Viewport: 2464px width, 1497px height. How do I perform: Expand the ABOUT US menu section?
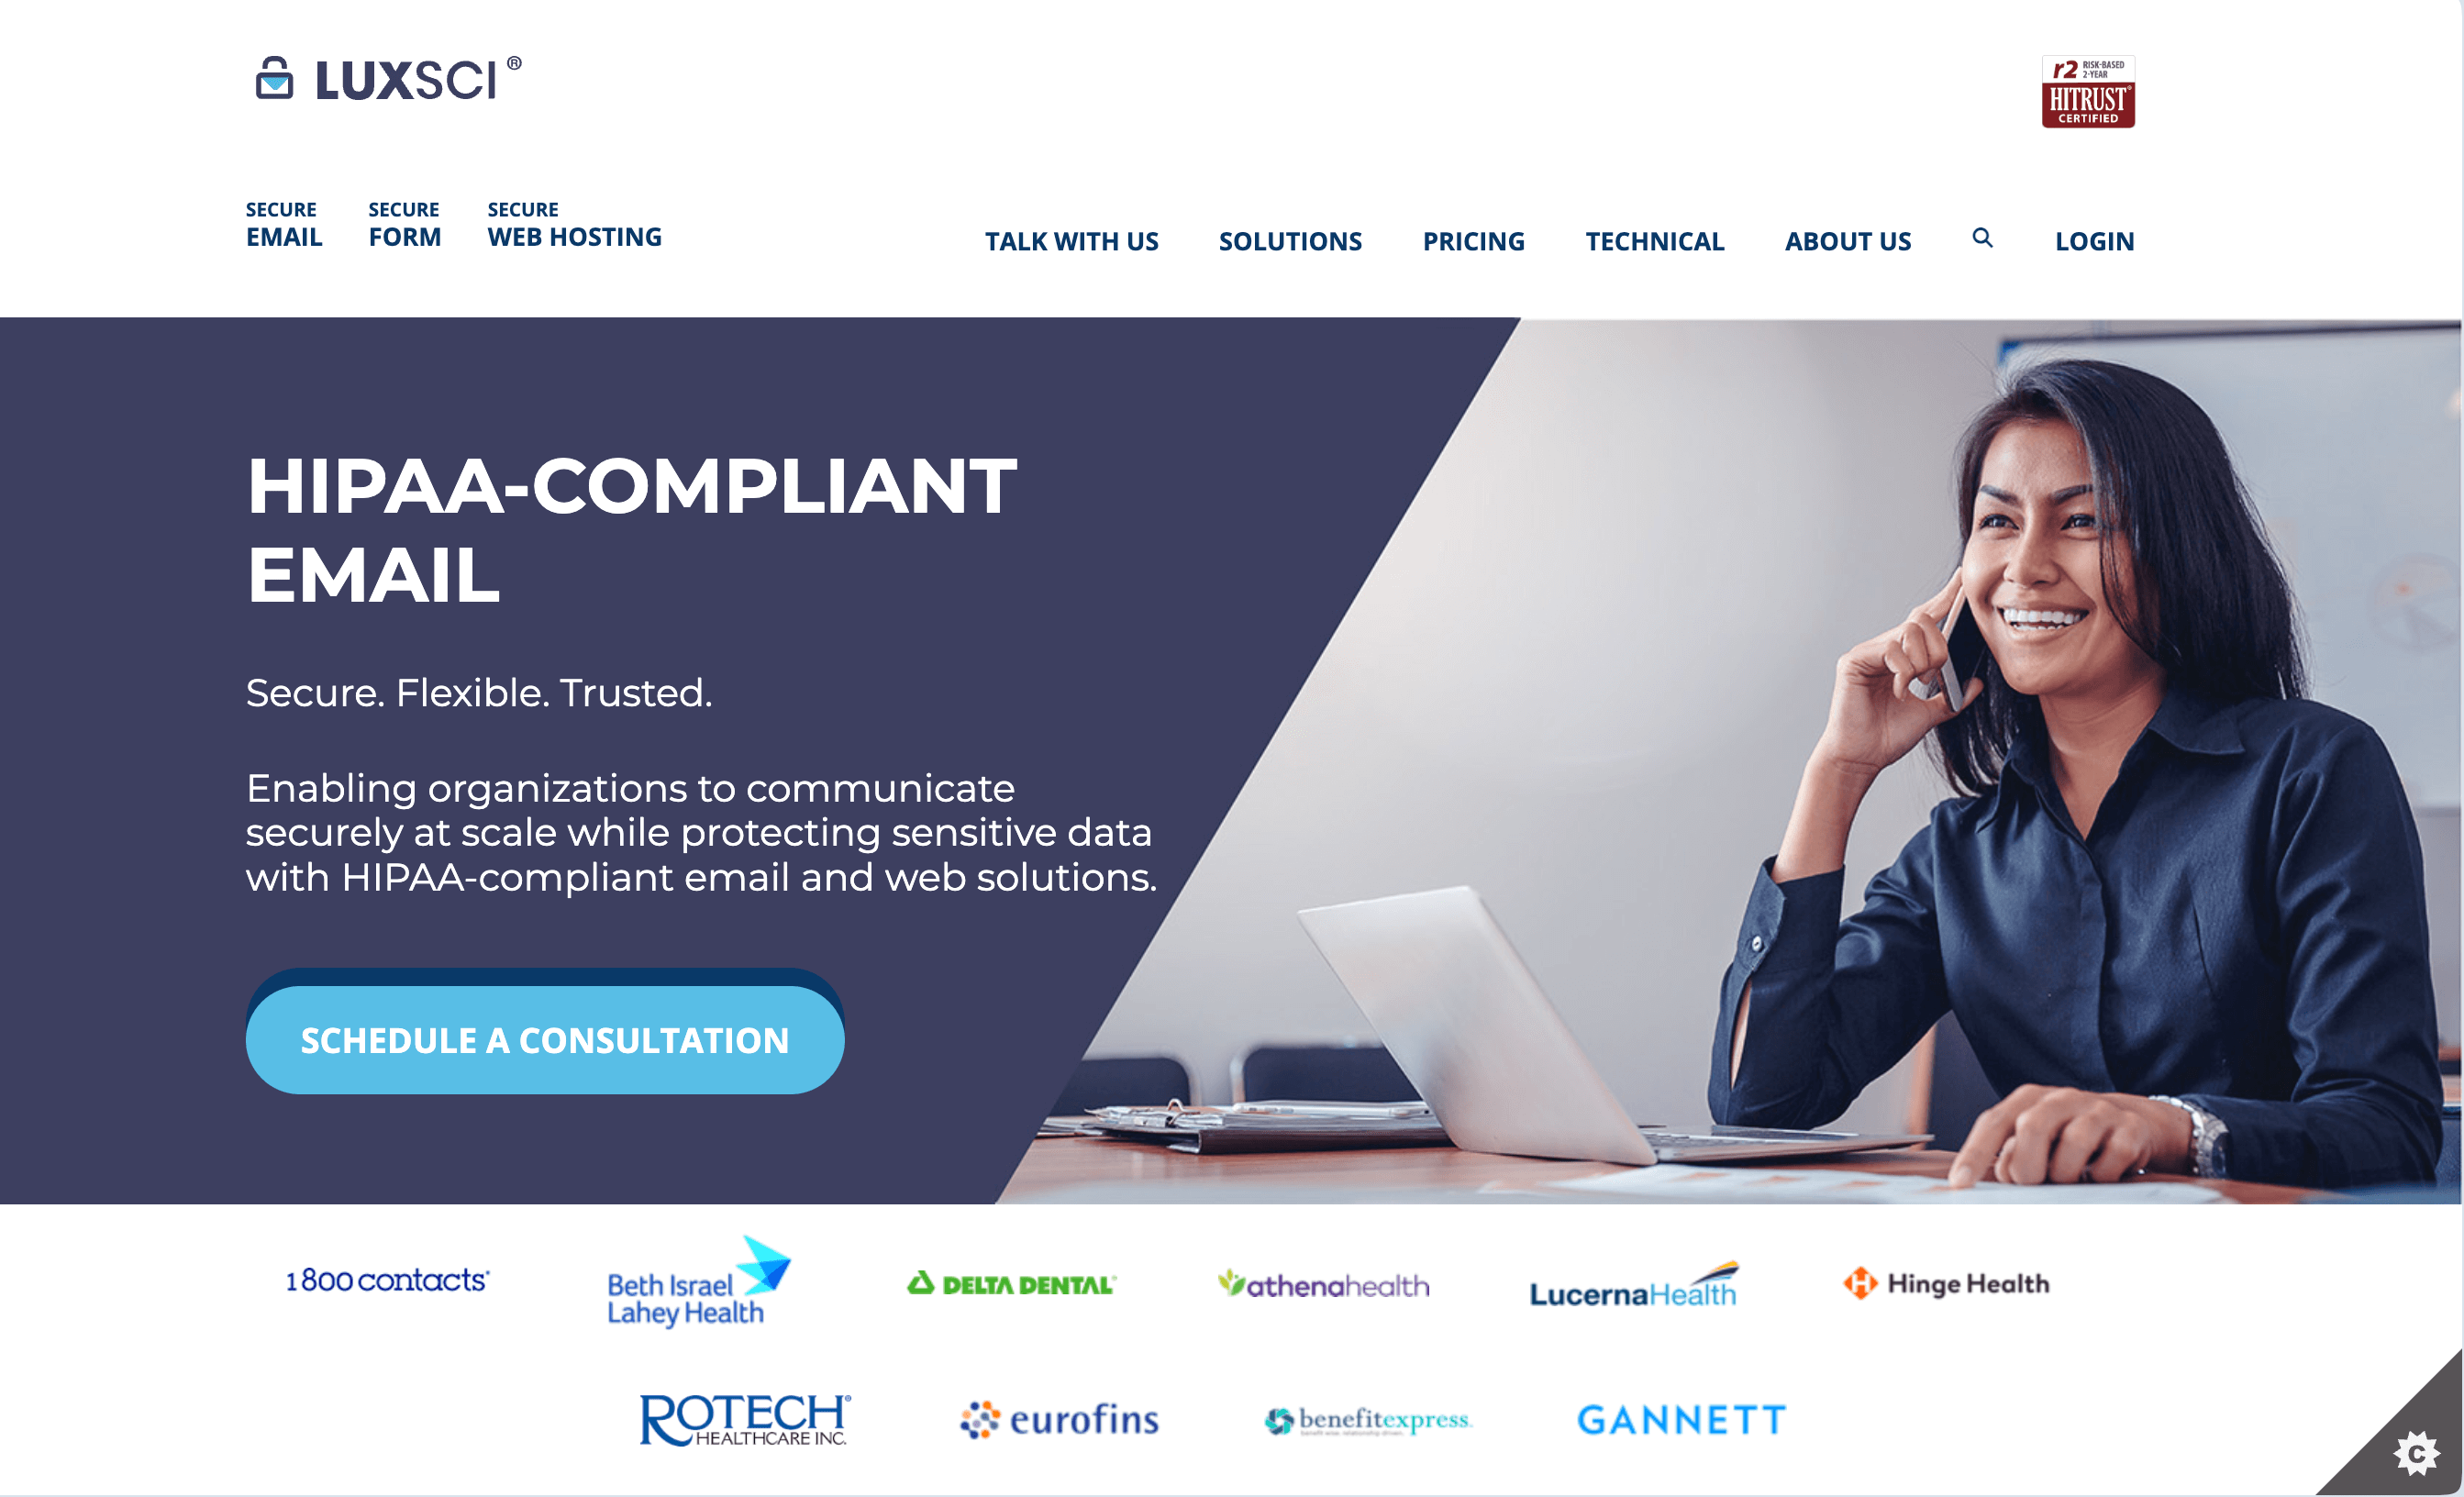(1847, 239)
